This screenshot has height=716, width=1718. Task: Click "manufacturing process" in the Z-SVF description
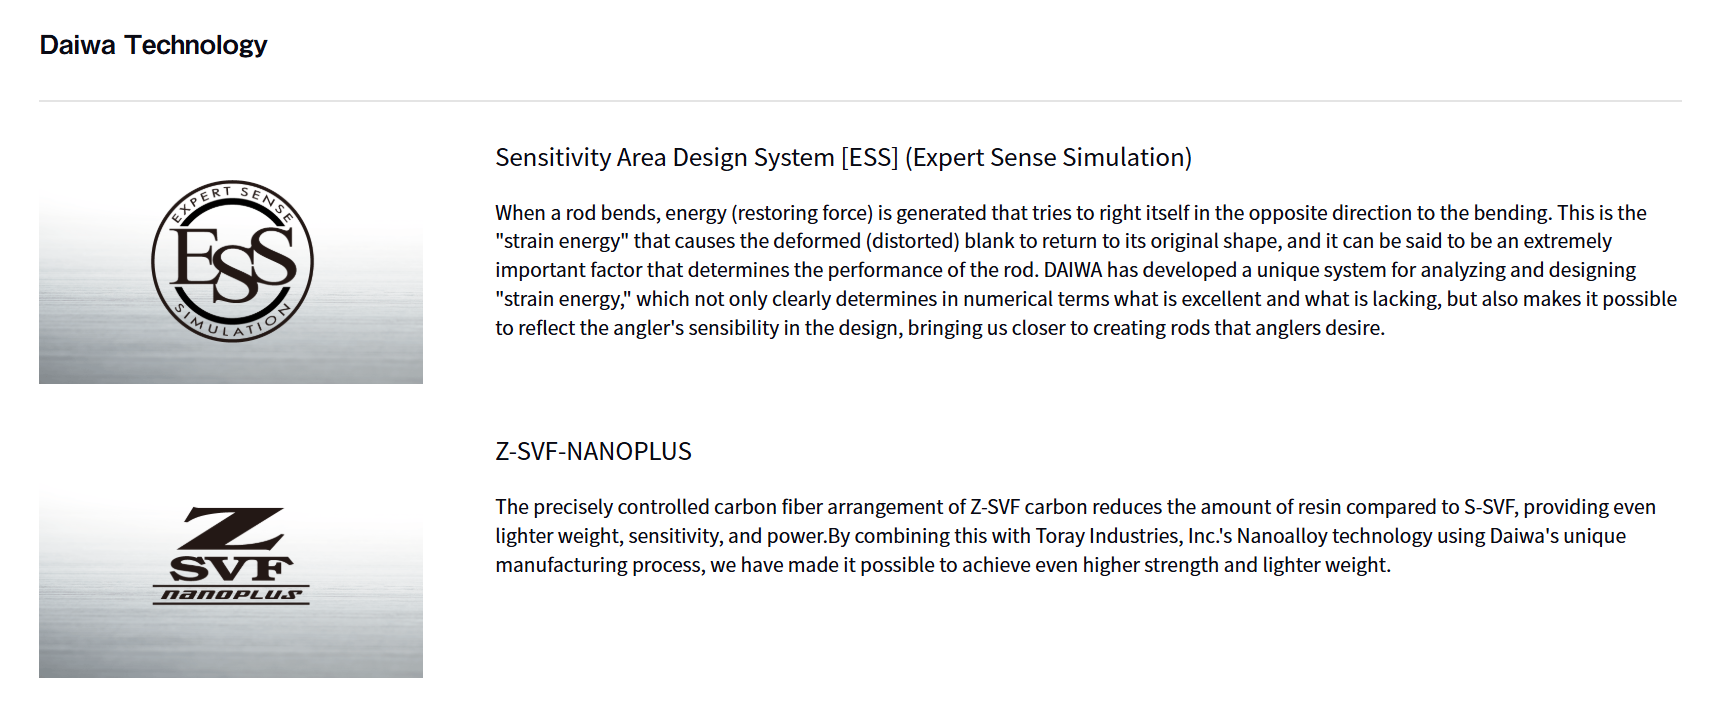(600, 565)
